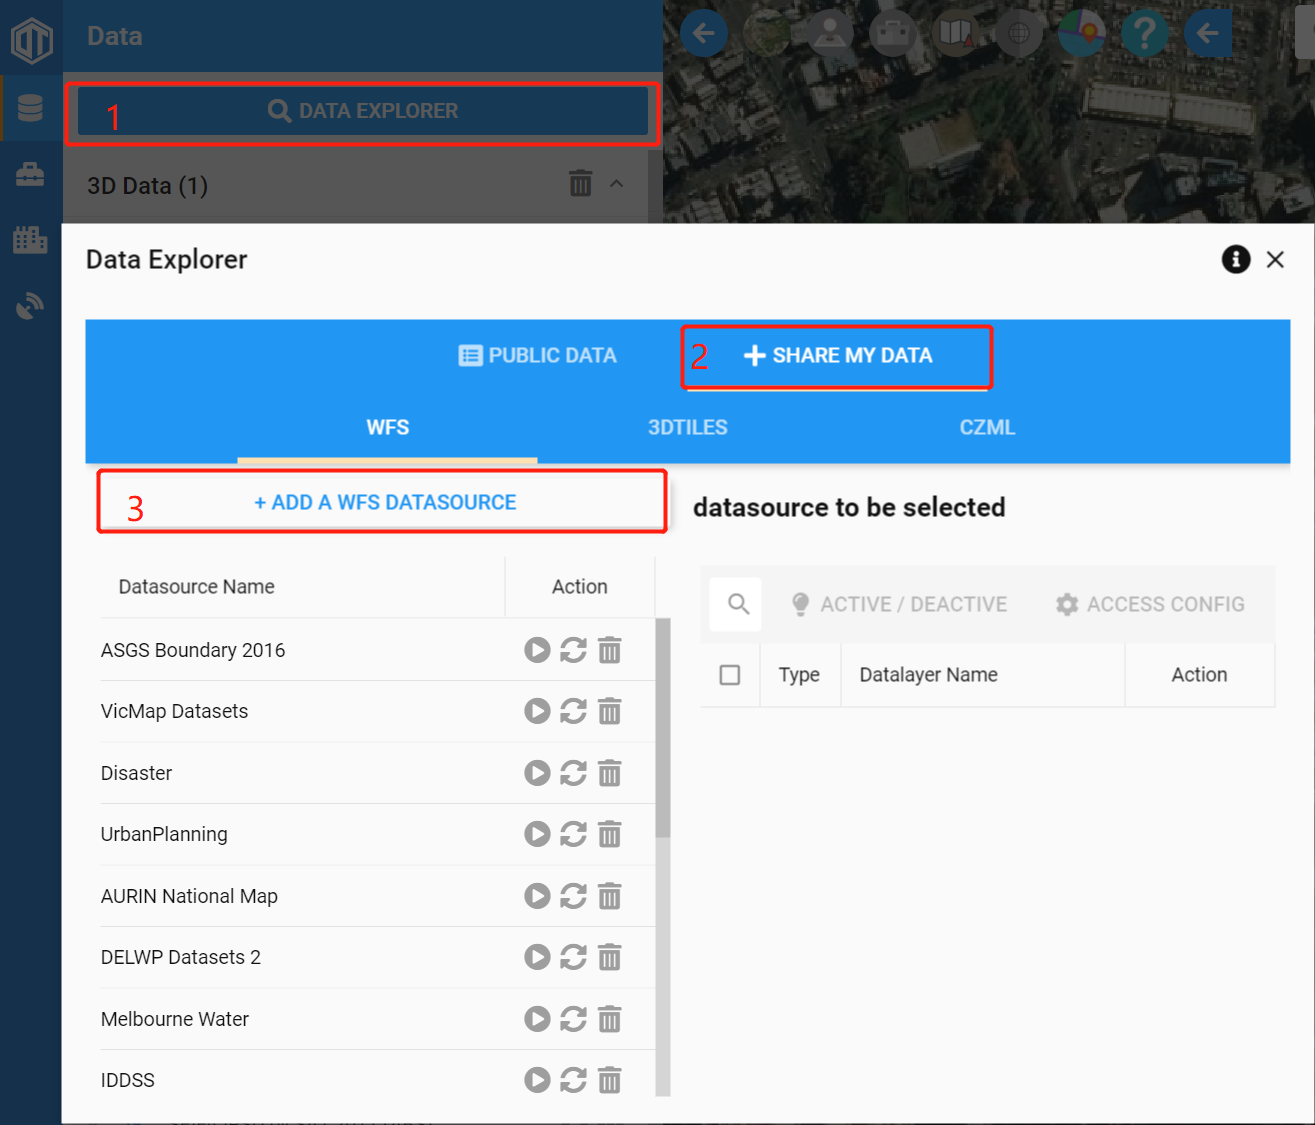Click ADD A WFS DATASOURCE
The image size is (1315, 1125).
pos(383,502)
